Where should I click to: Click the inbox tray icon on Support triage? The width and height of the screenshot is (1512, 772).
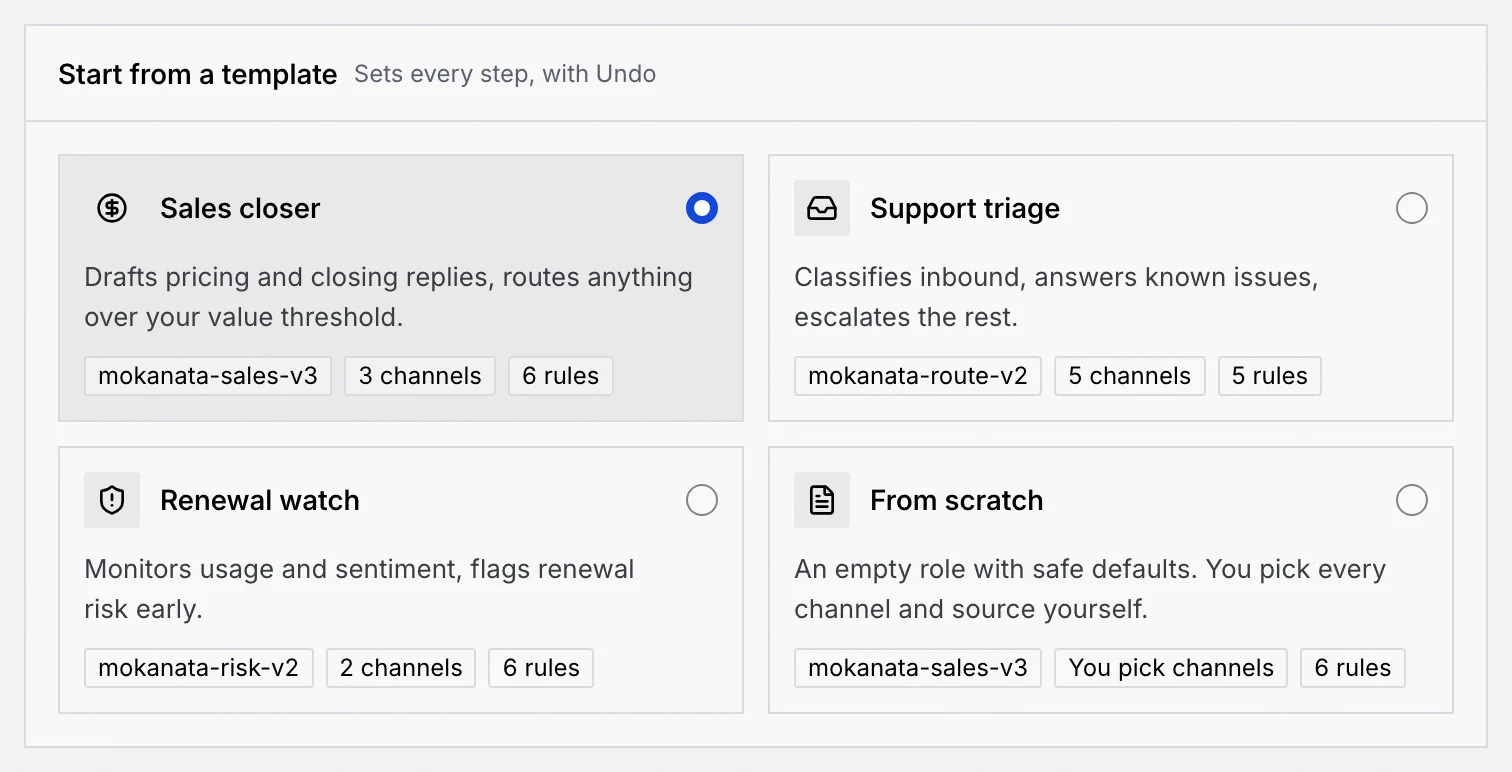(822, 208)
